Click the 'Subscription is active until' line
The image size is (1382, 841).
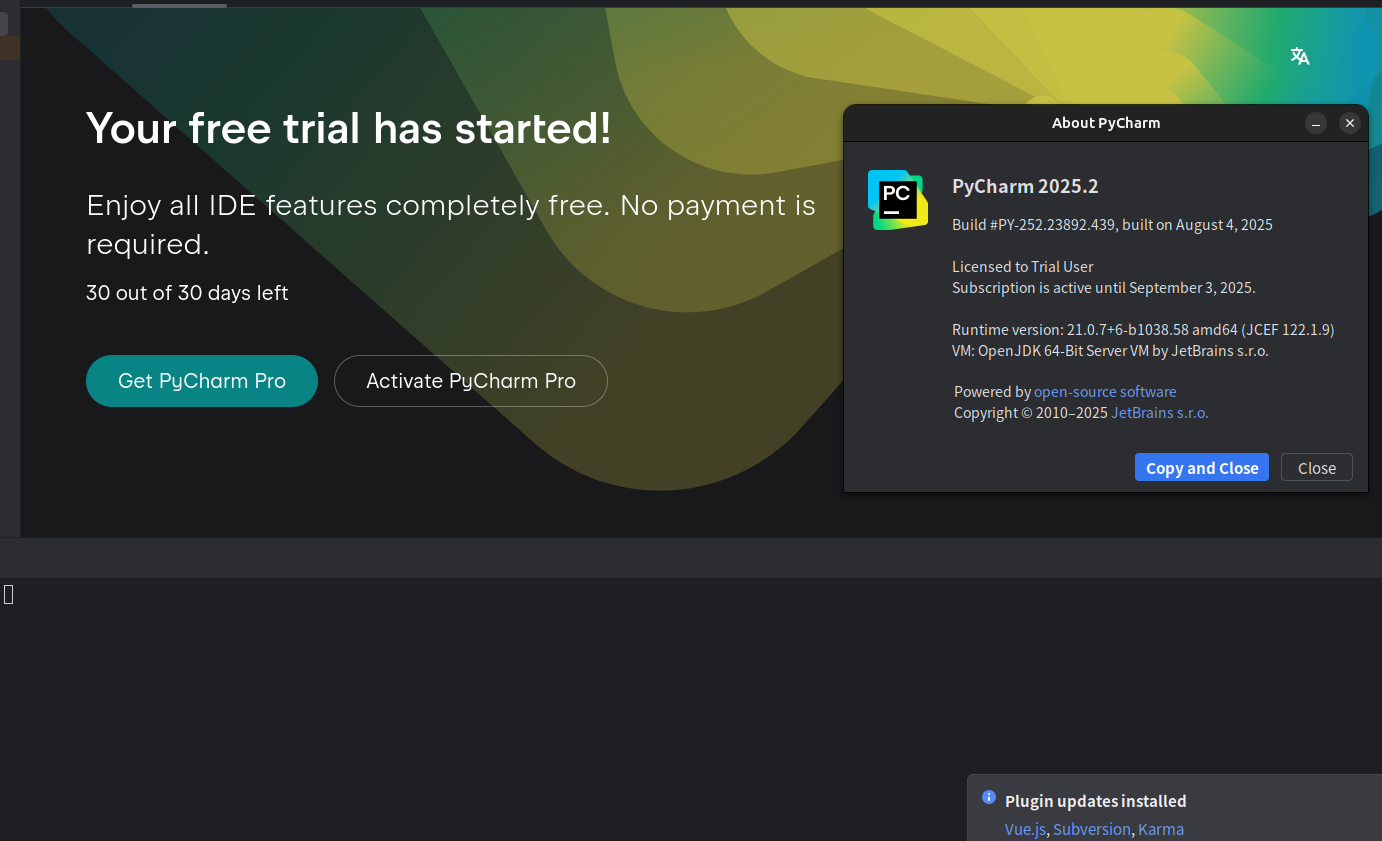(x=1104, y=288)
